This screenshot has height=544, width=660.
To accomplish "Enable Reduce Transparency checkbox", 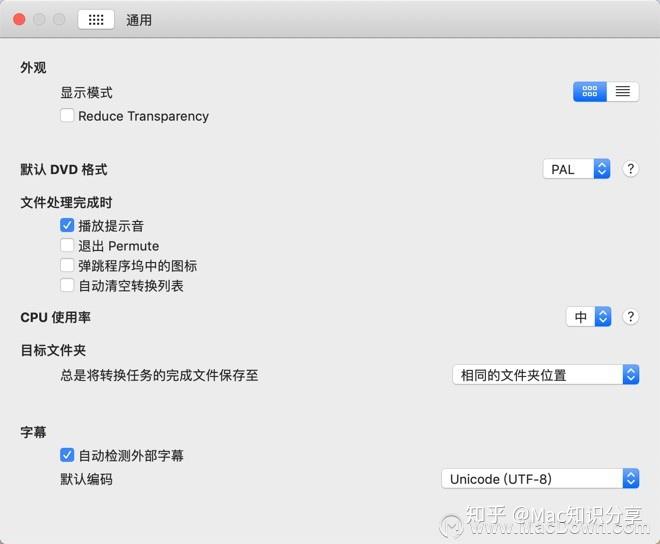I will point(67,115).
